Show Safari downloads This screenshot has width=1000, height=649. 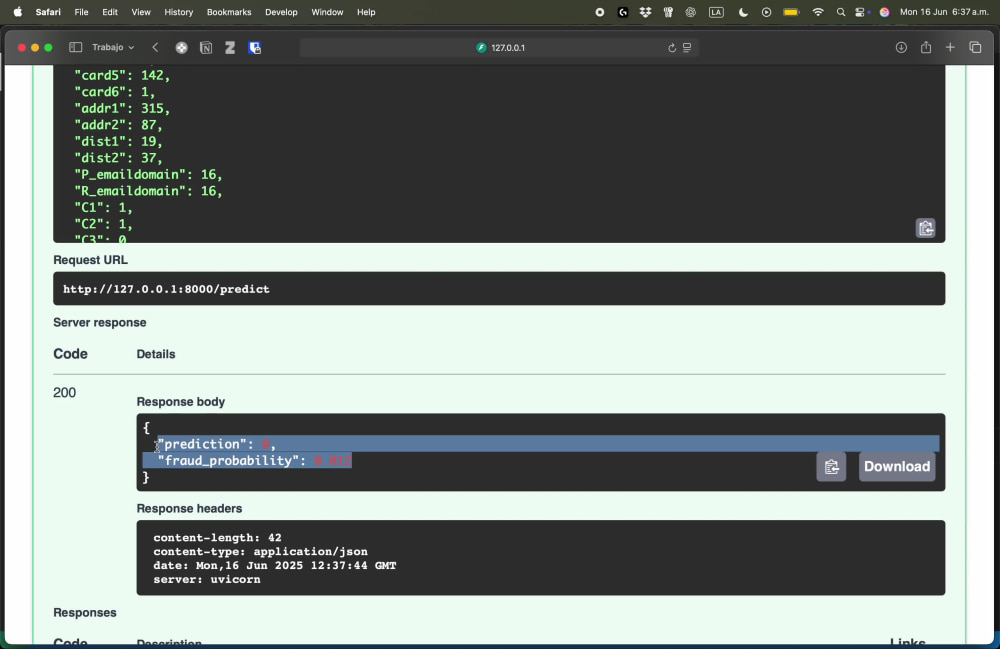pos(901,47)
